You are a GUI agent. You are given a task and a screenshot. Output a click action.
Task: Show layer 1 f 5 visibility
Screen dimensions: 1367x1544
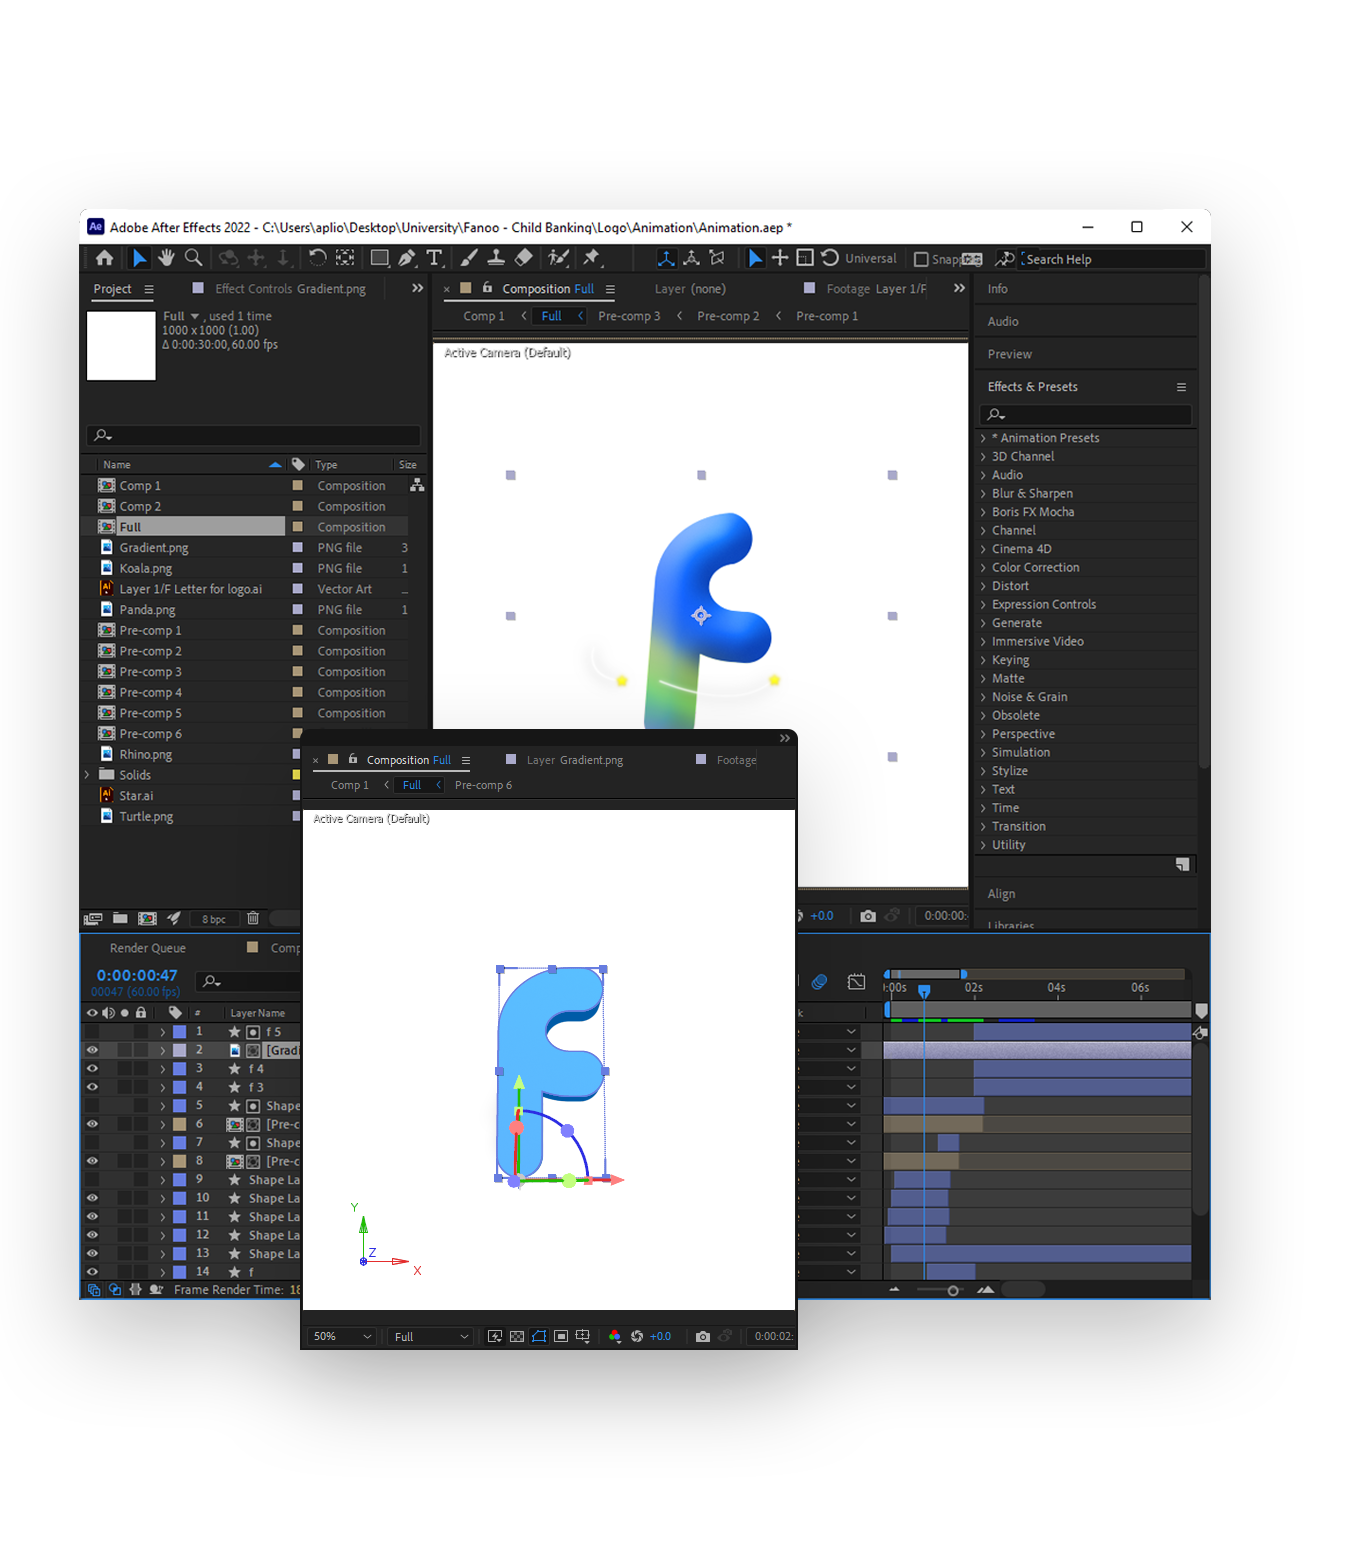click(x=92, y=1031)
